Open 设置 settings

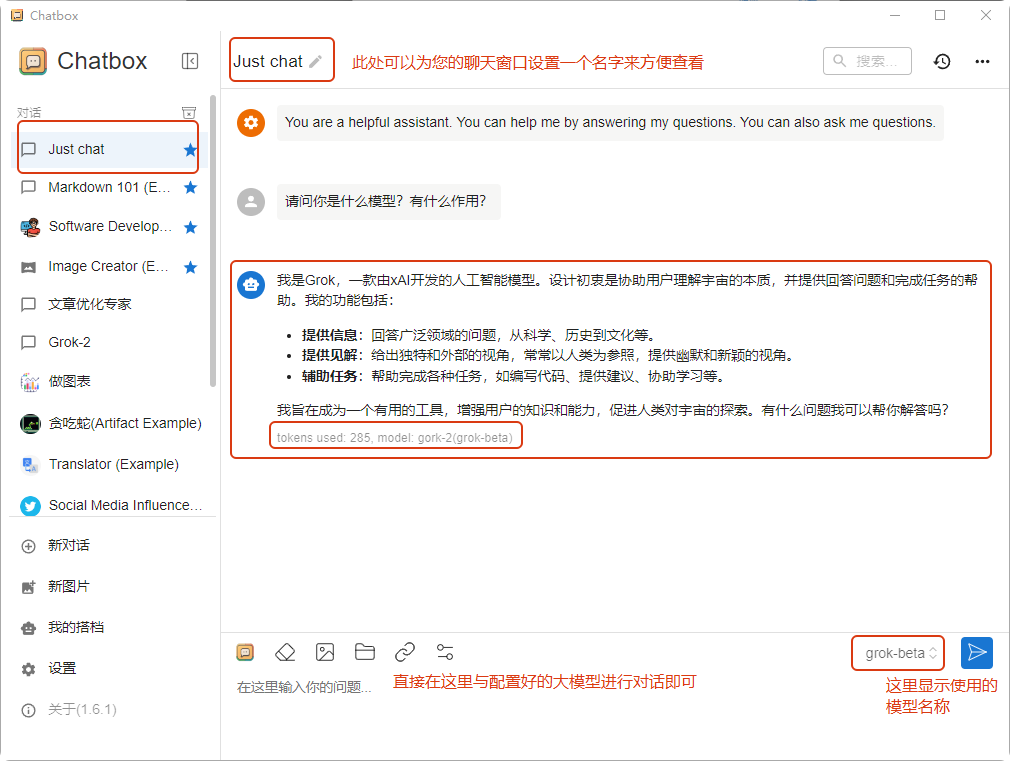pos(111,669)
